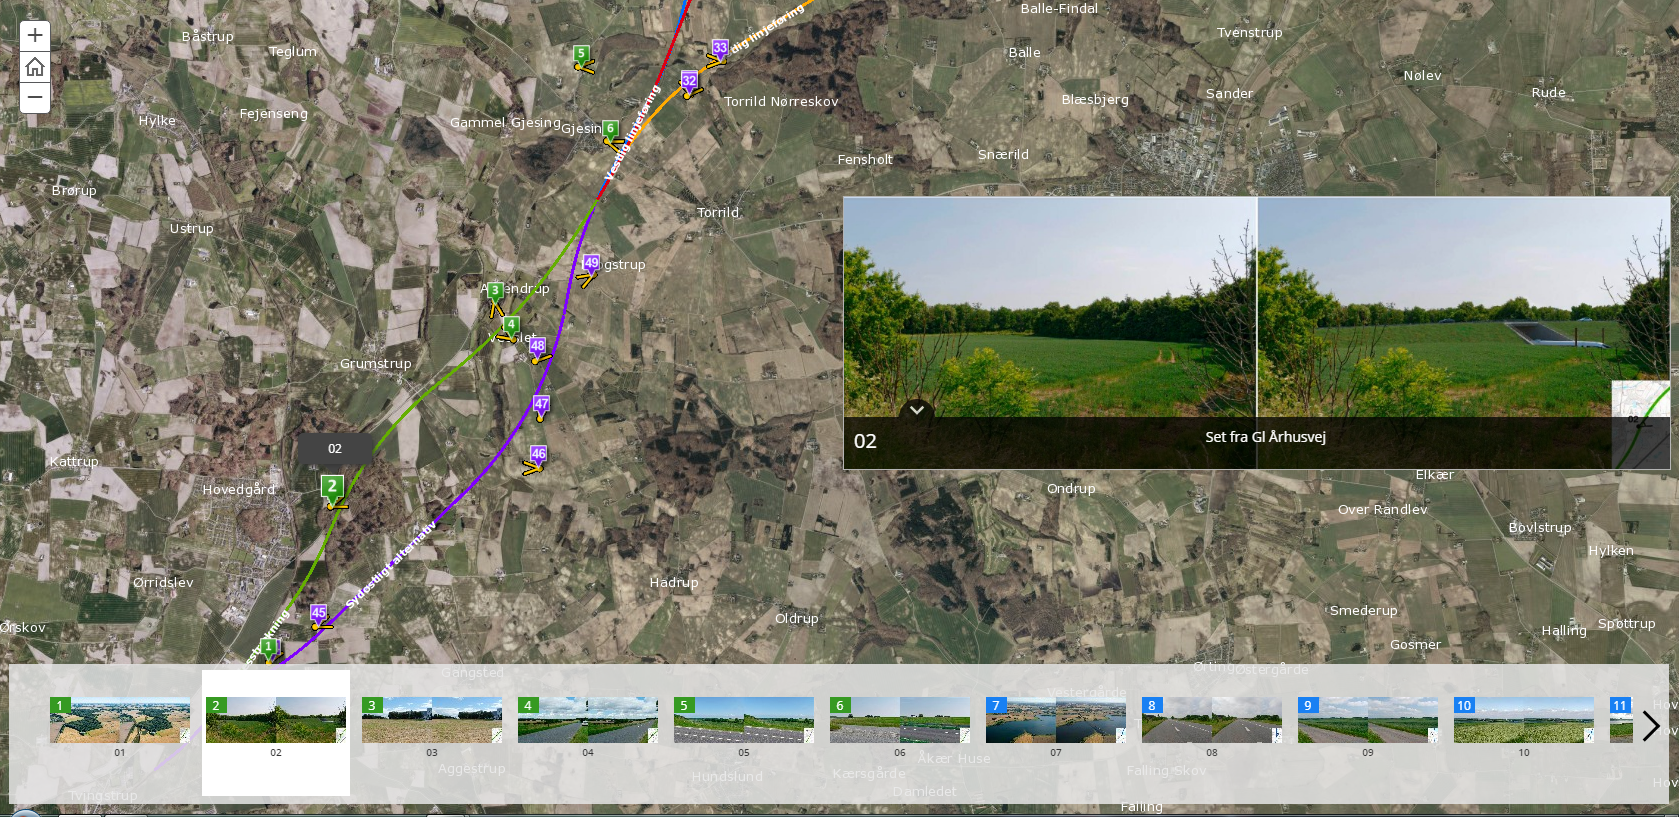1679x817 pixels.
Task: Select purple map marker 33
Action: (x=719, y=49)
